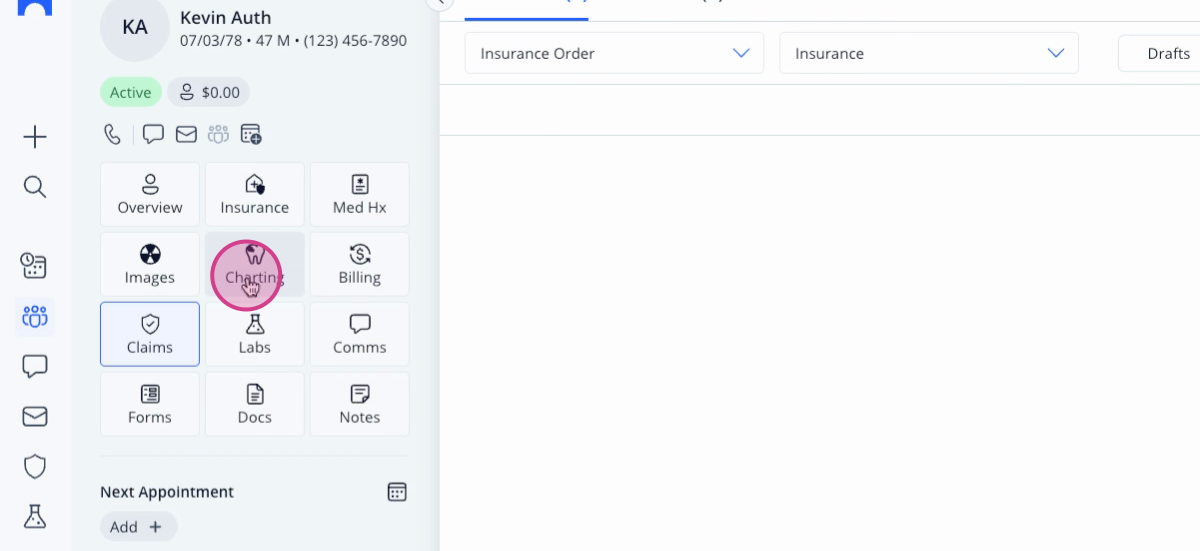Image resolution: width=1200 pixels, height=551 pixels.
Task: Click the add appointment calendar-plus icon
Action: coord(251,134)
